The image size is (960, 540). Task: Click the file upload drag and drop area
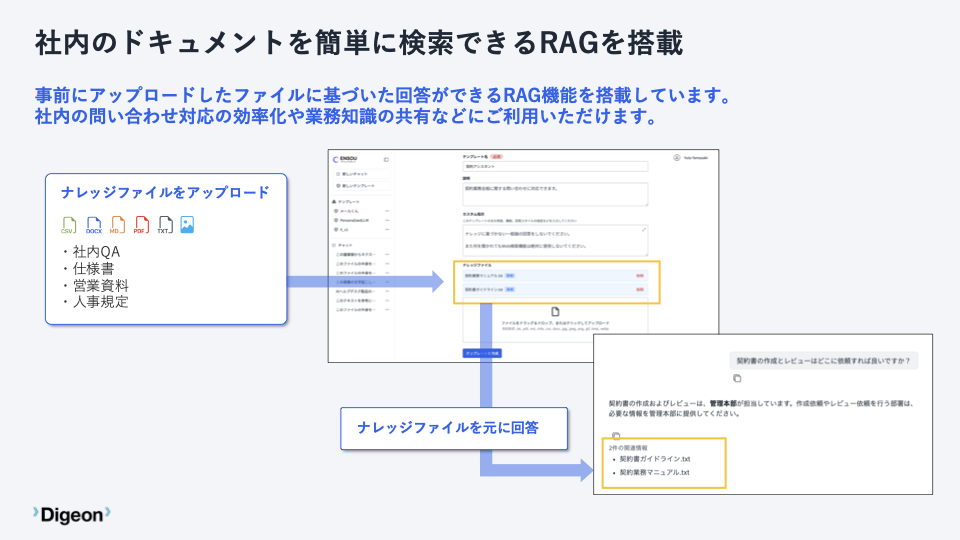click(555, 321)
